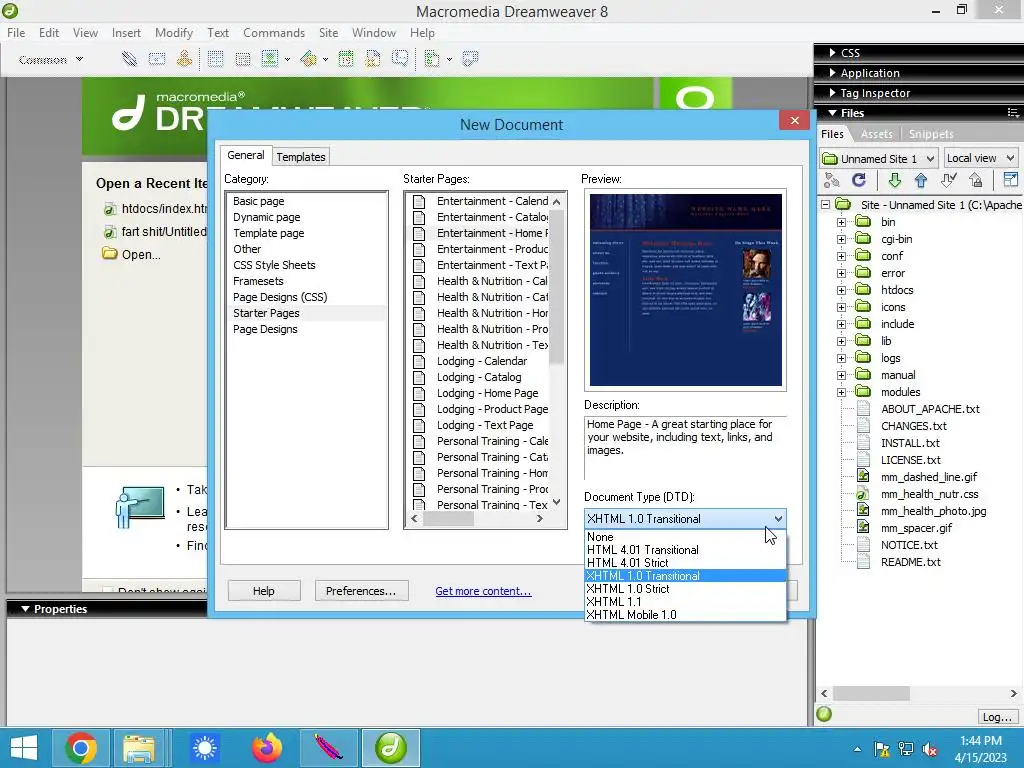1024x768 pixels.
Task: Click the green status circle icon in Files panel
Action: (x=824, y=714)
